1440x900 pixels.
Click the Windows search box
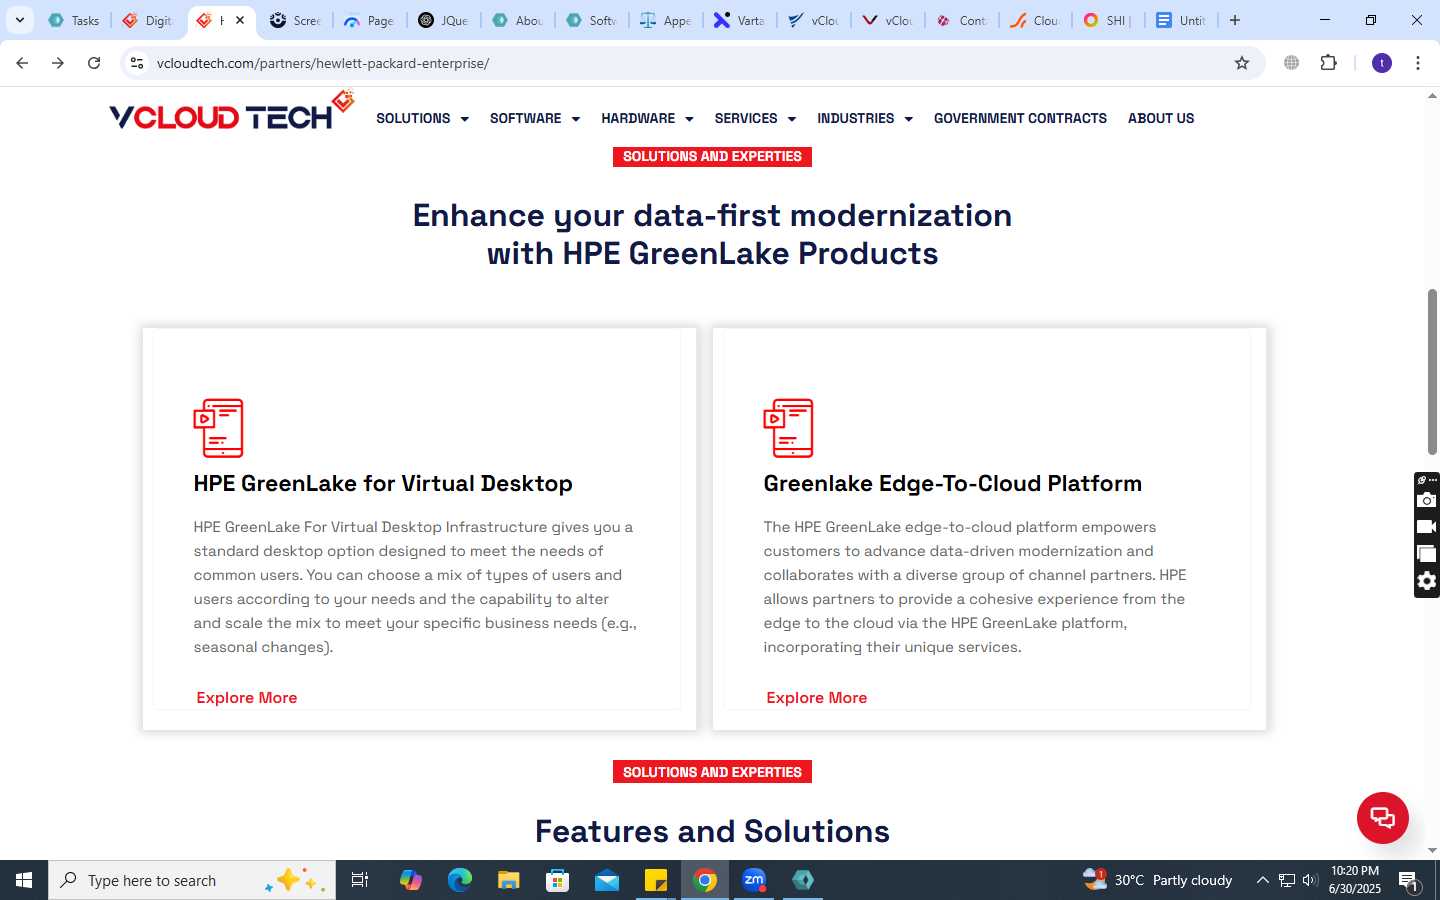pyautogui.click(x=192, y=880)
